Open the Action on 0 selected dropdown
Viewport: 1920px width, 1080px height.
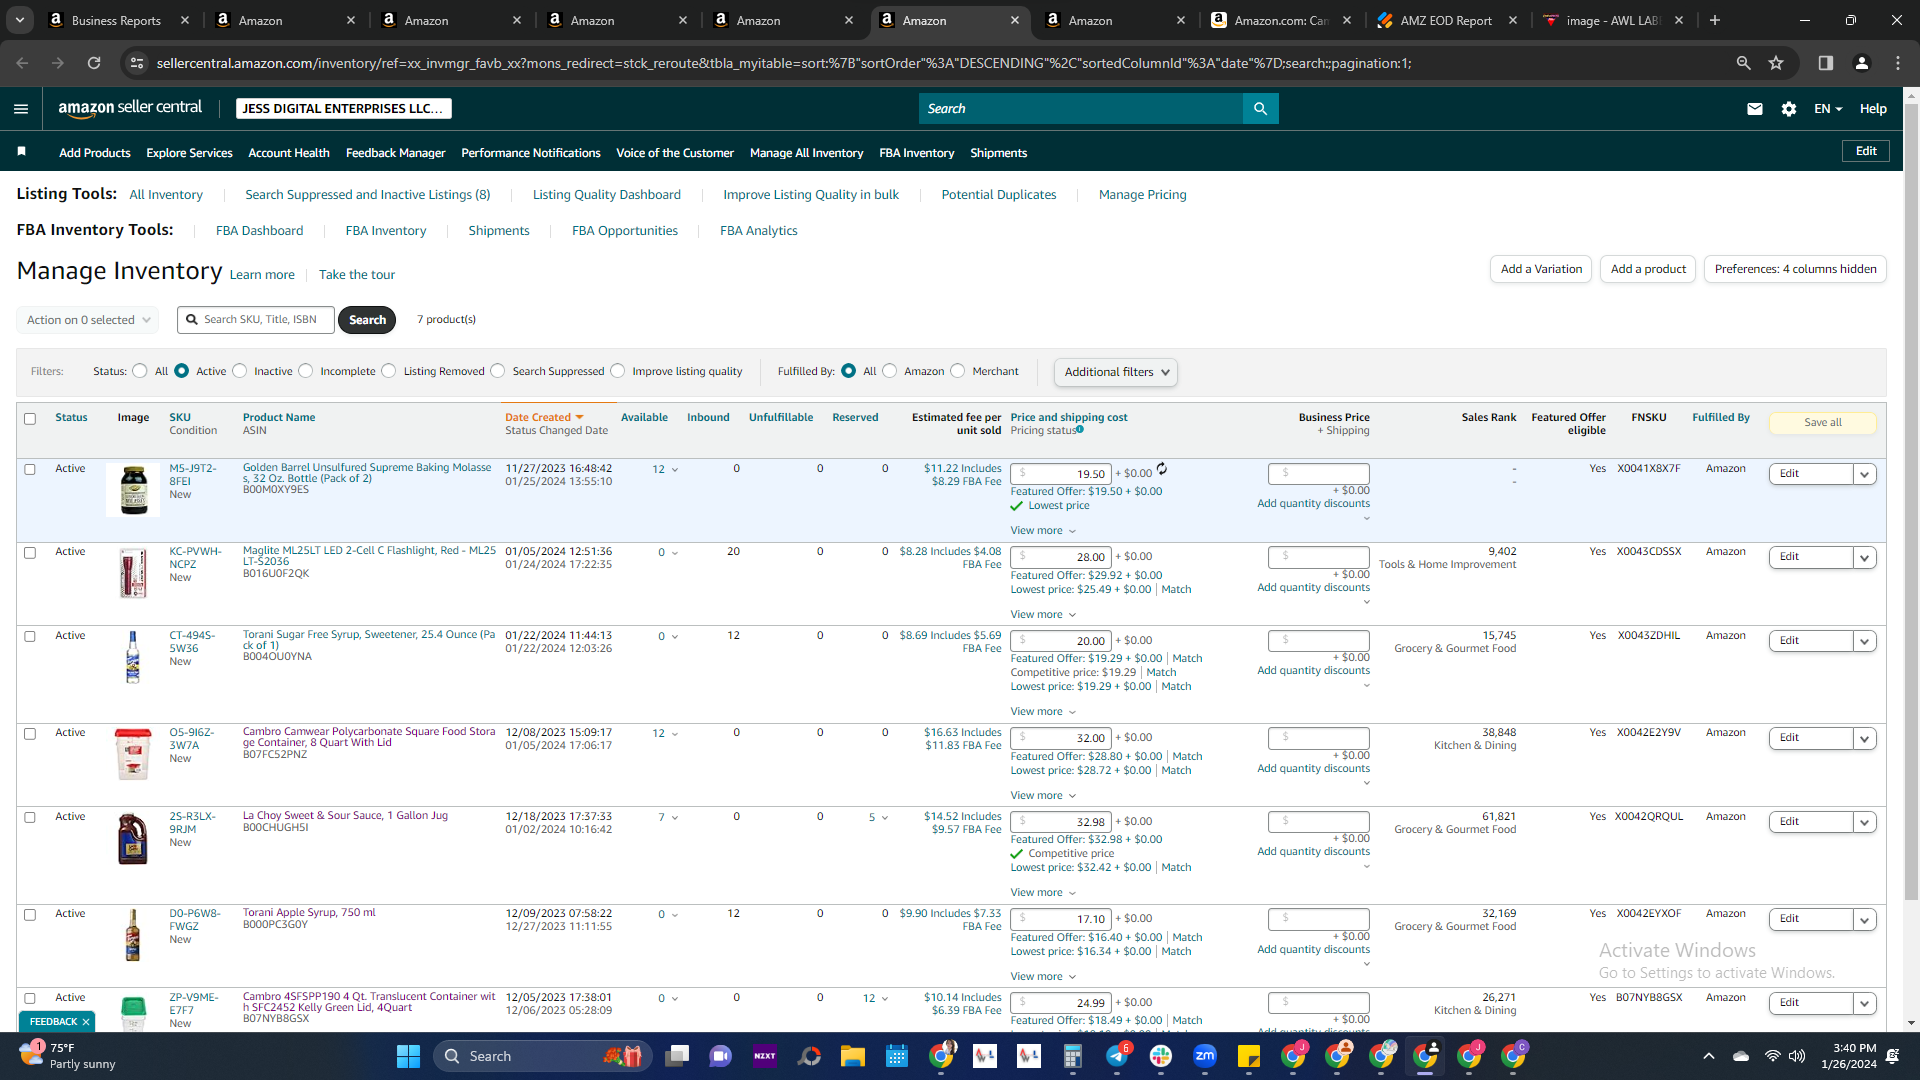(x=88, y=320)
